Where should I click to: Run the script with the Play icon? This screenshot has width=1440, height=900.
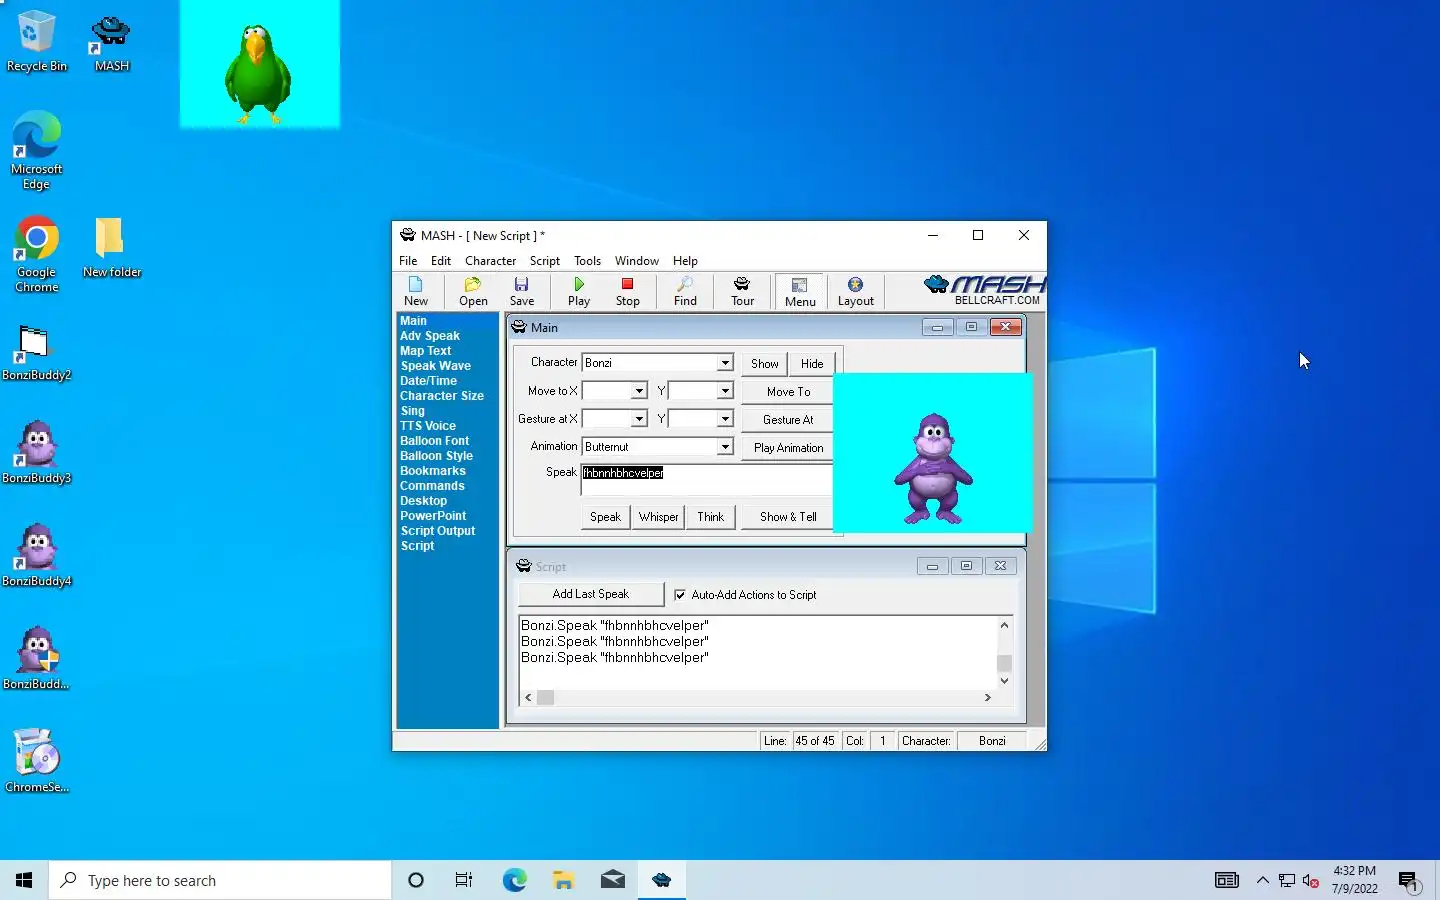tap(579, 291)
